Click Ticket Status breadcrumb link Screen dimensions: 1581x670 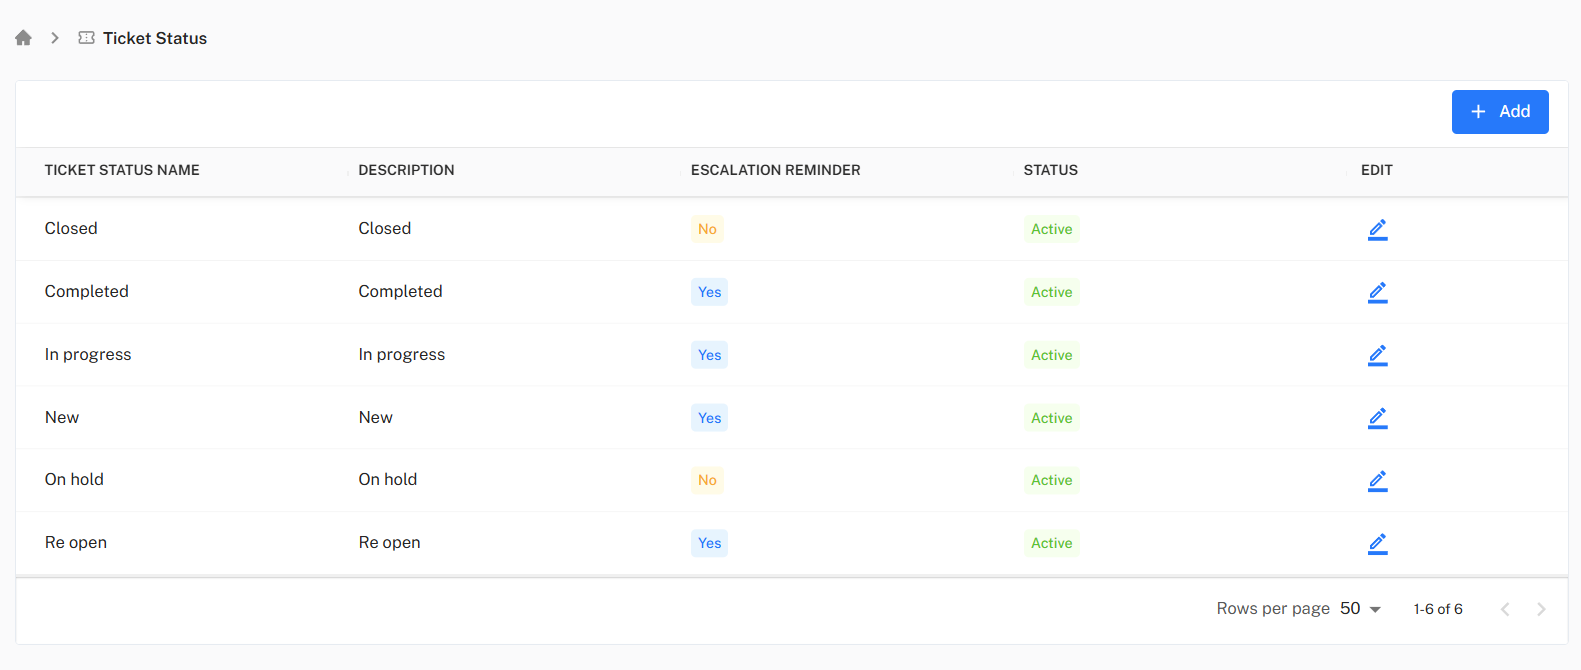[155, 38]
